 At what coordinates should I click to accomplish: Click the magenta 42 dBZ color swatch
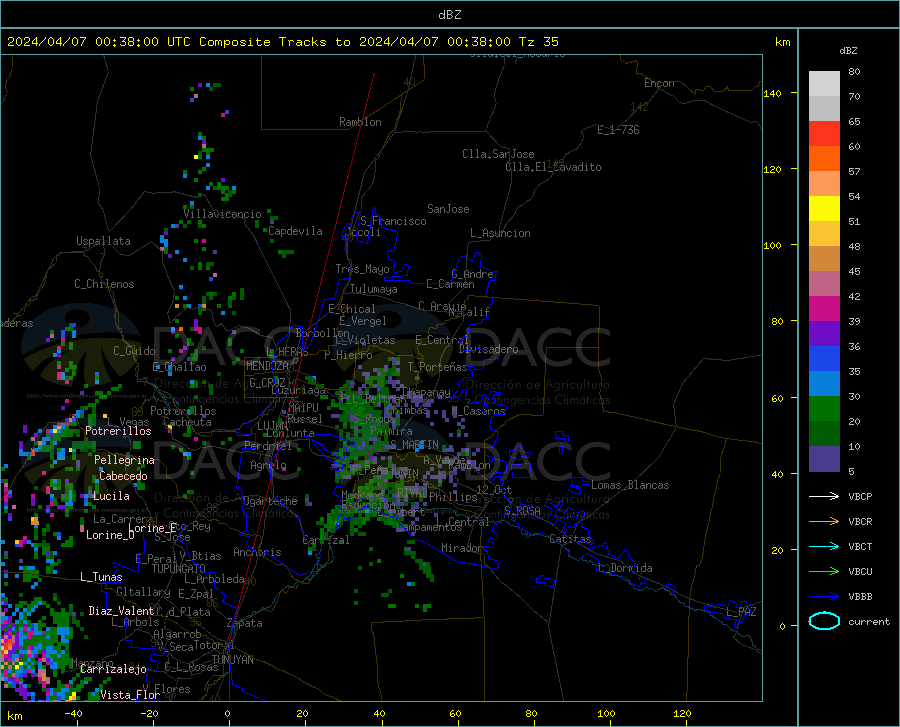(824, 309)
